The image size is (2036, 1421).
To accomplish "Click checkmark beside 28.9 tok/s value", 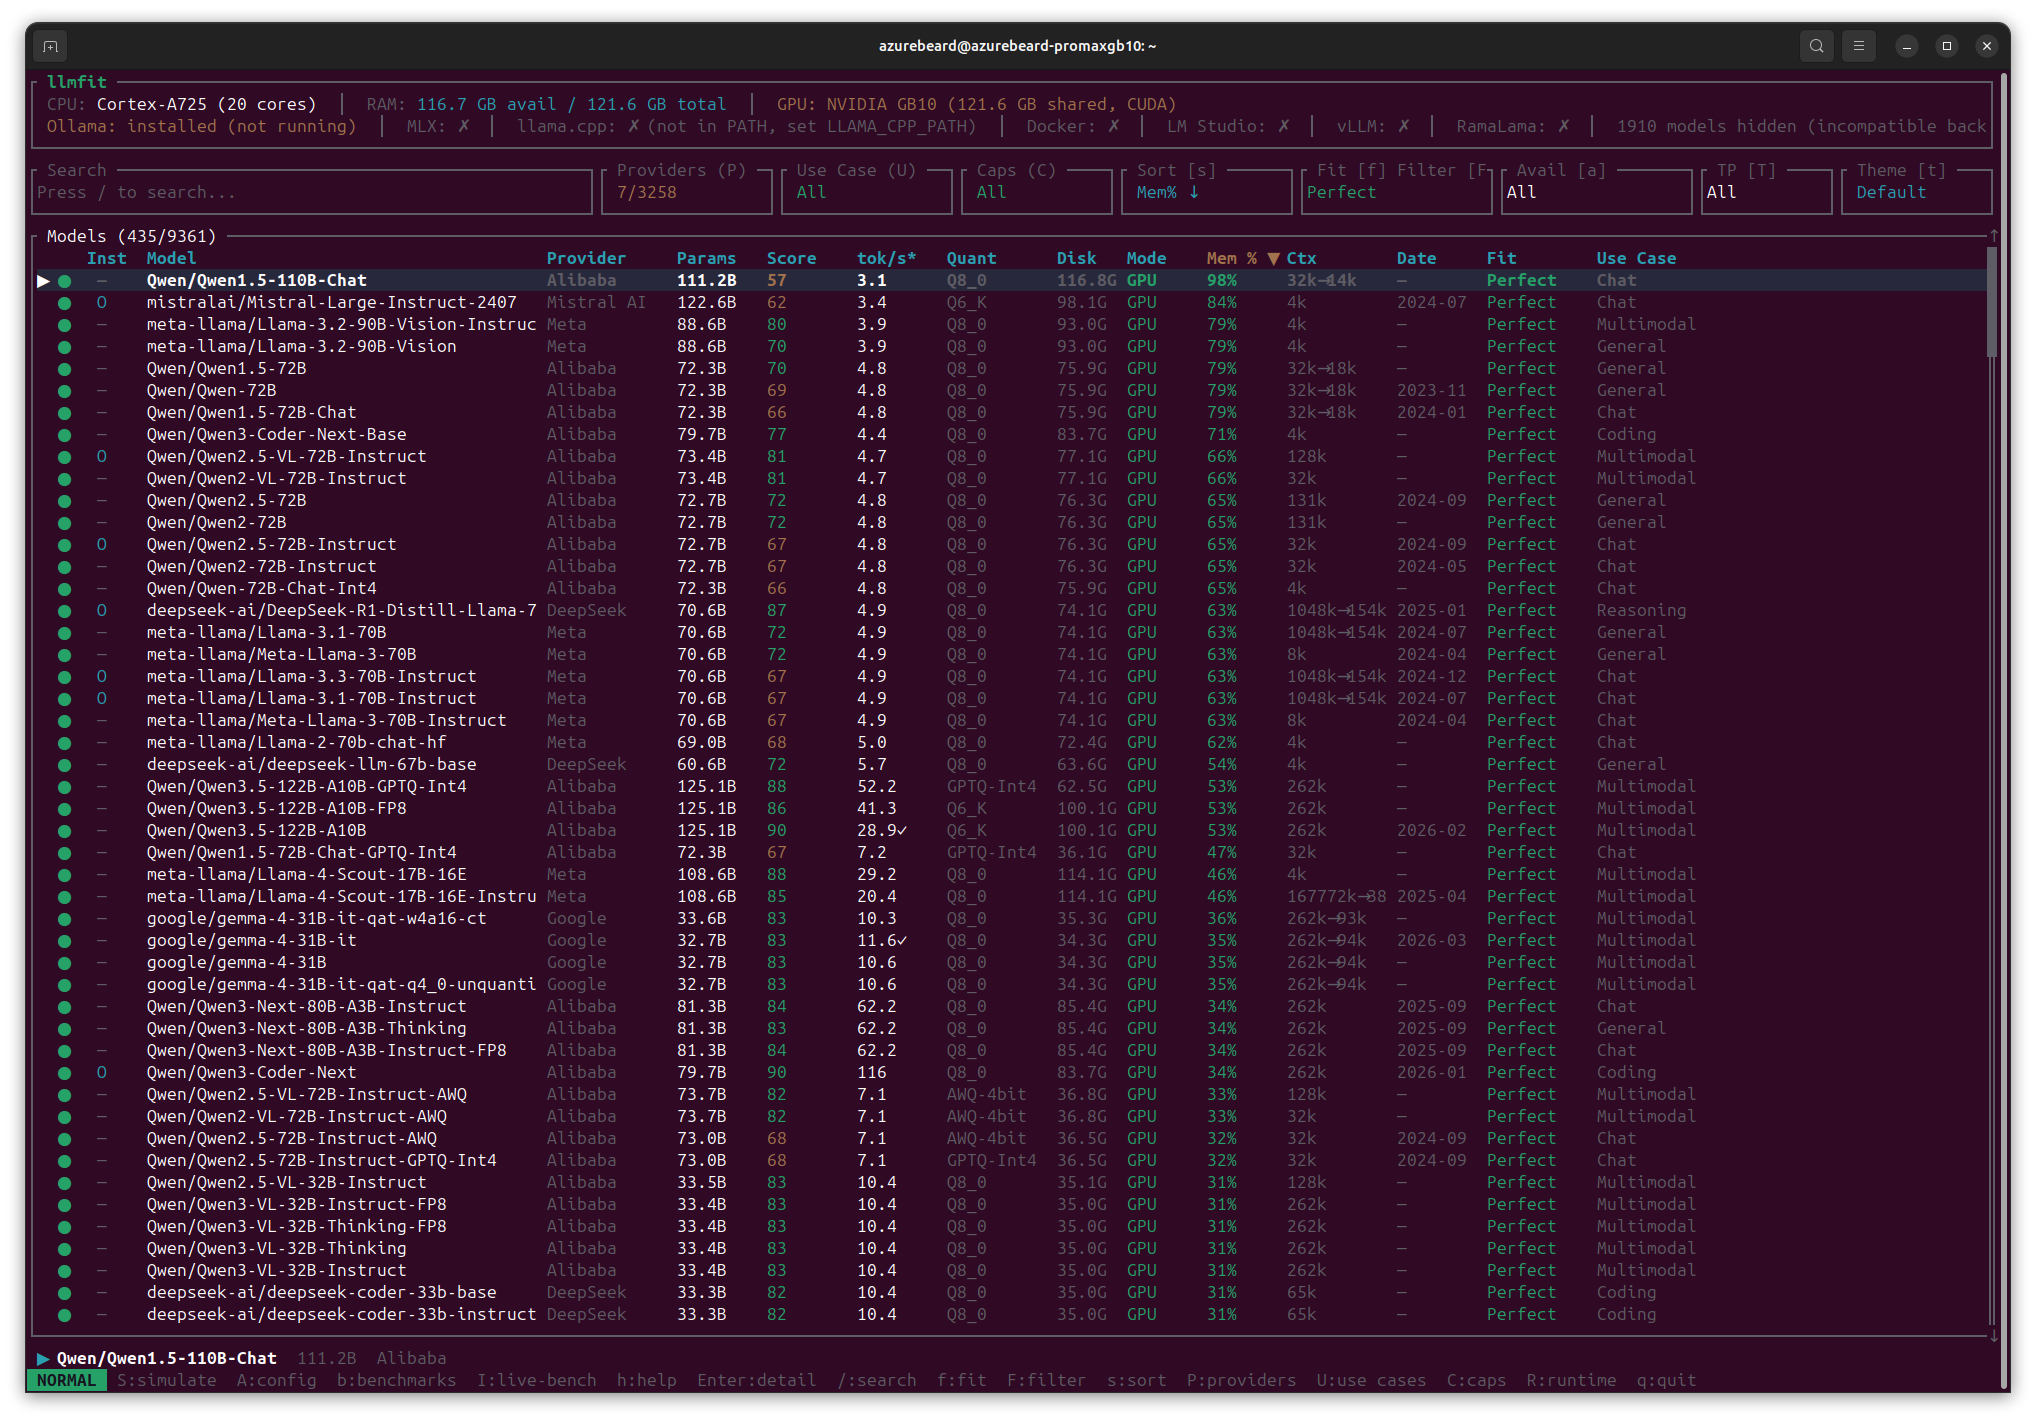I will pos(902,831).
